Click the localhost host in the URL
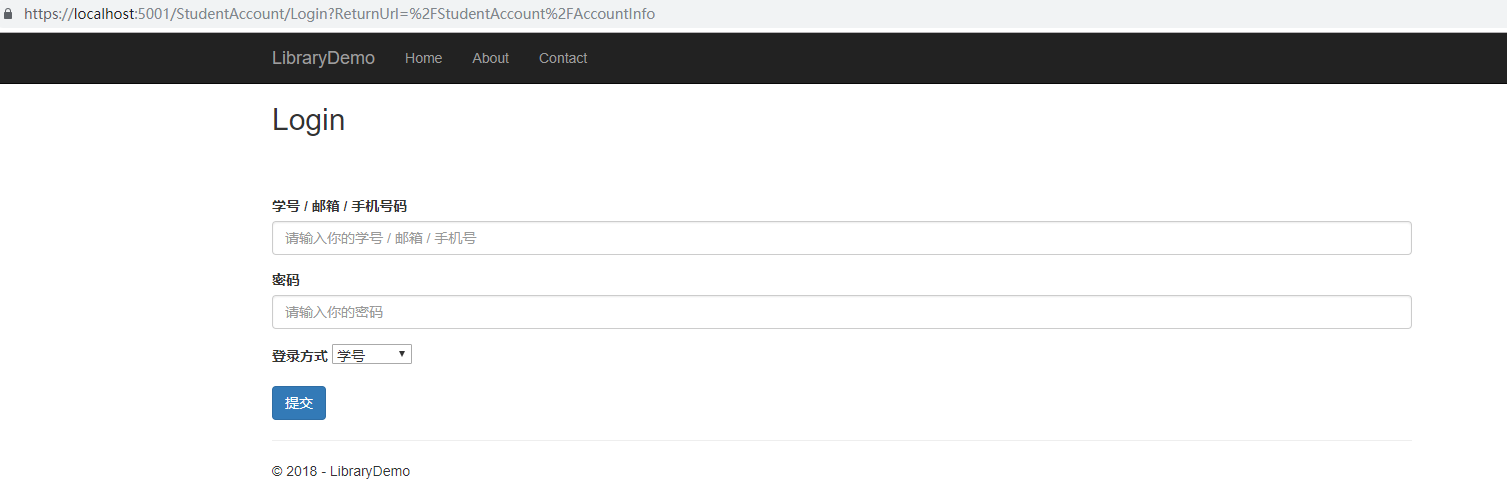This screenshot has height=504, width=1507. tap(104, 15)
